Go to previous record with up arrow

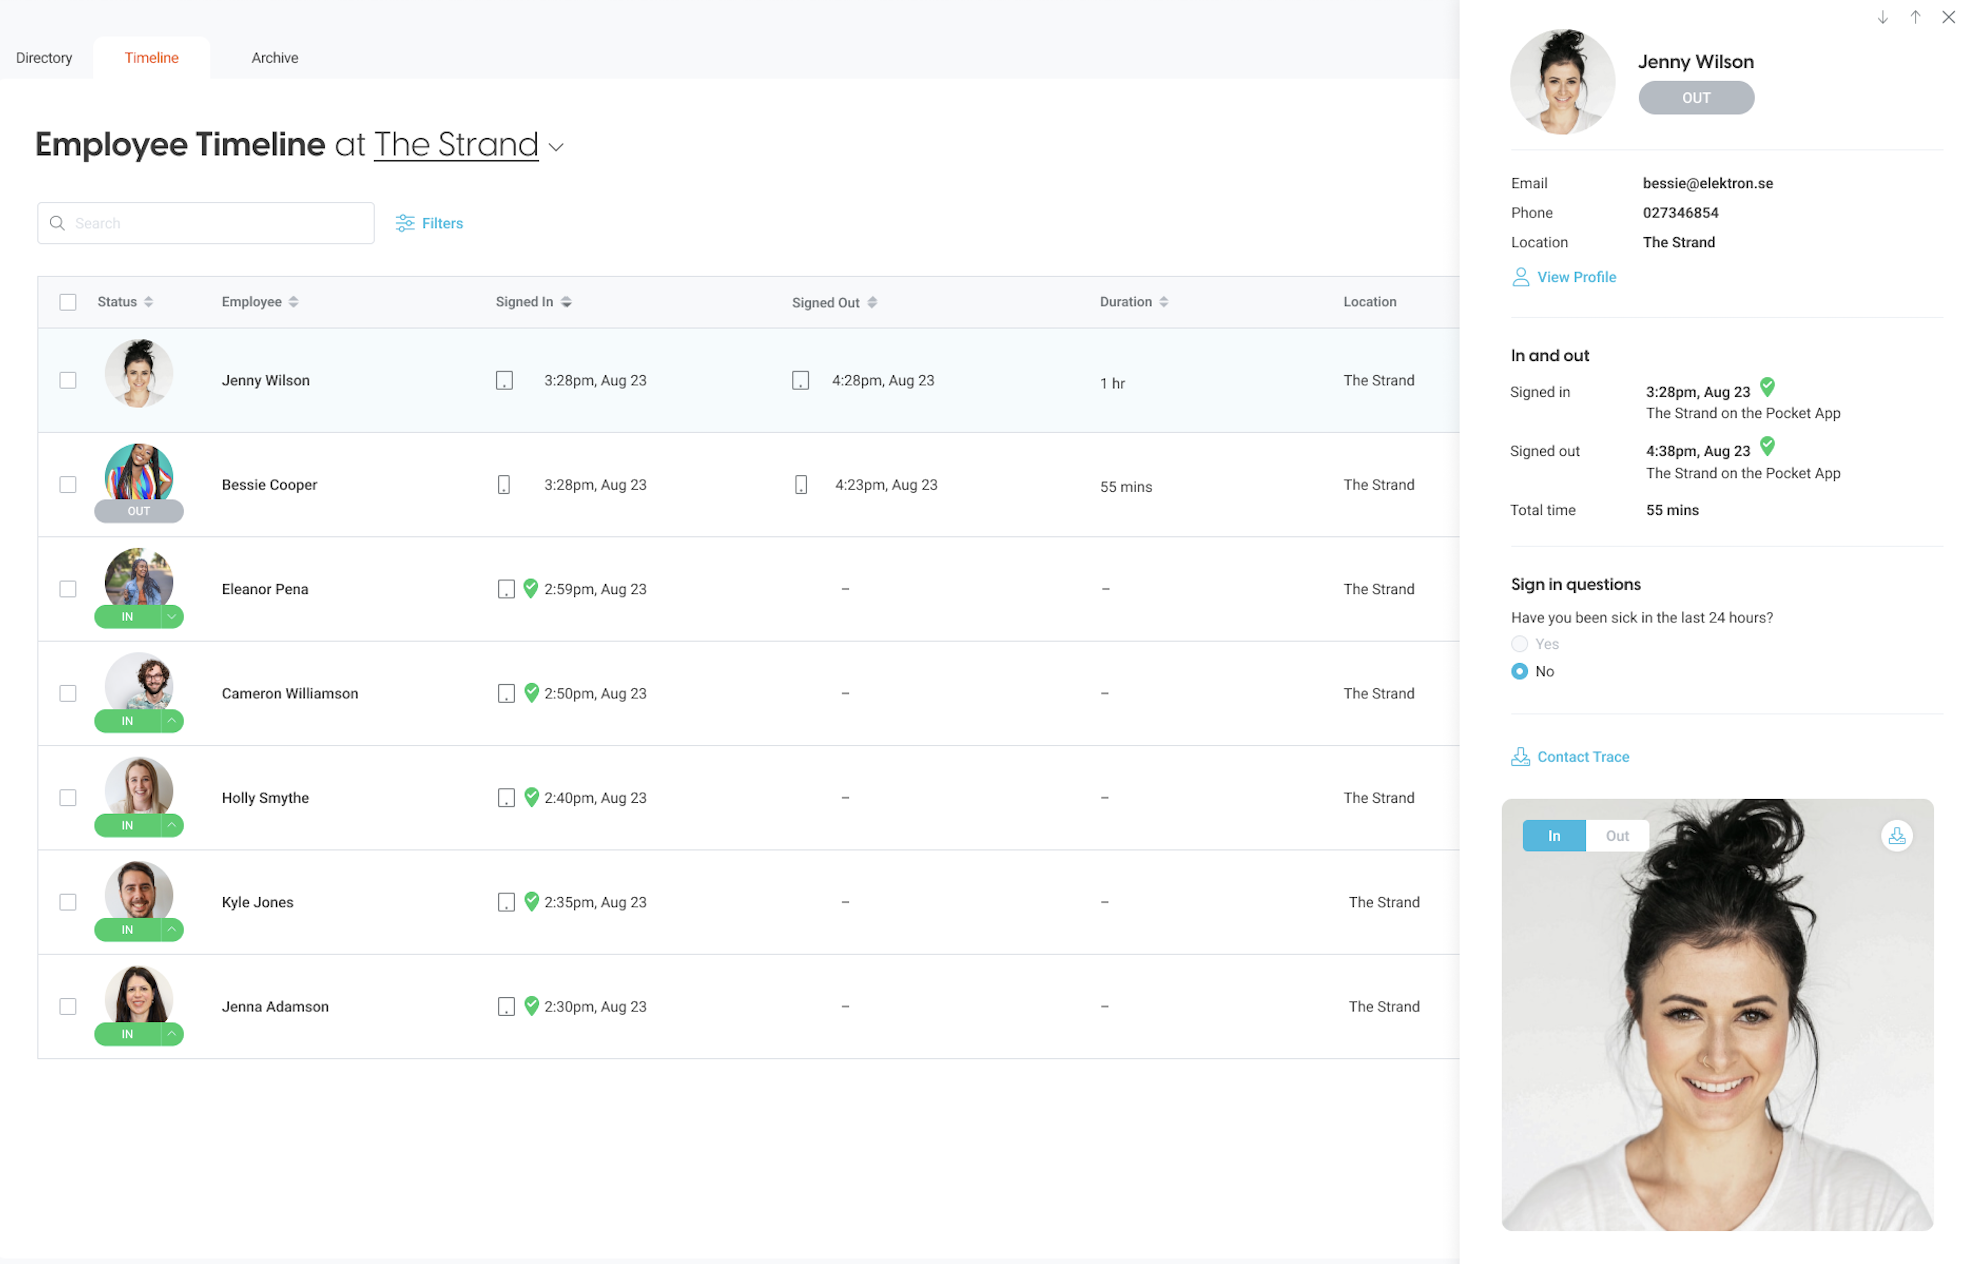[x=1915, y=17]
